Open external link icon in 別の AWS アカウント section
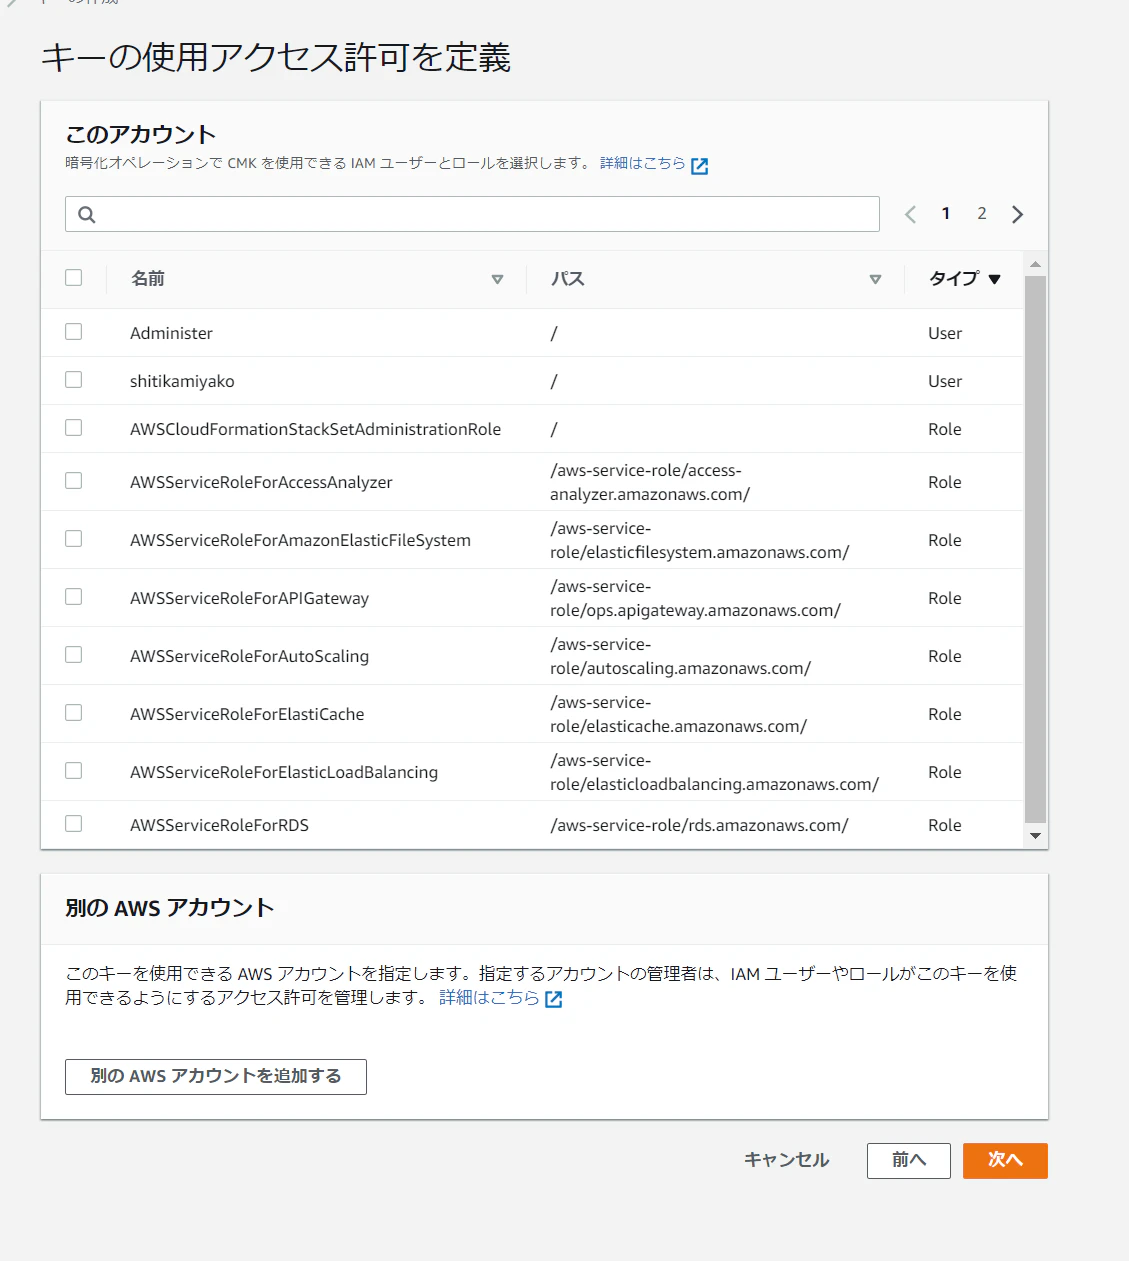 pos(553,999)
